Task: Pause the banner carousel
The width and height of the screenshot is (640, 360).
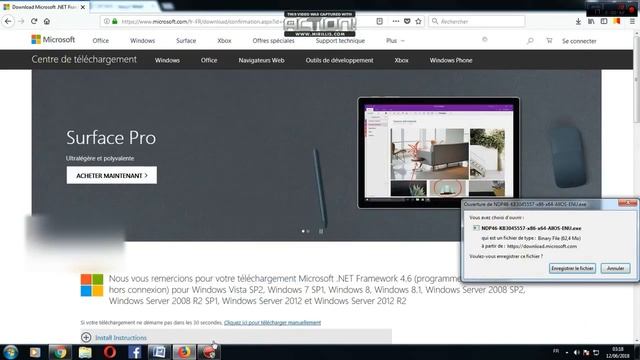Action: tap(321, 231)
